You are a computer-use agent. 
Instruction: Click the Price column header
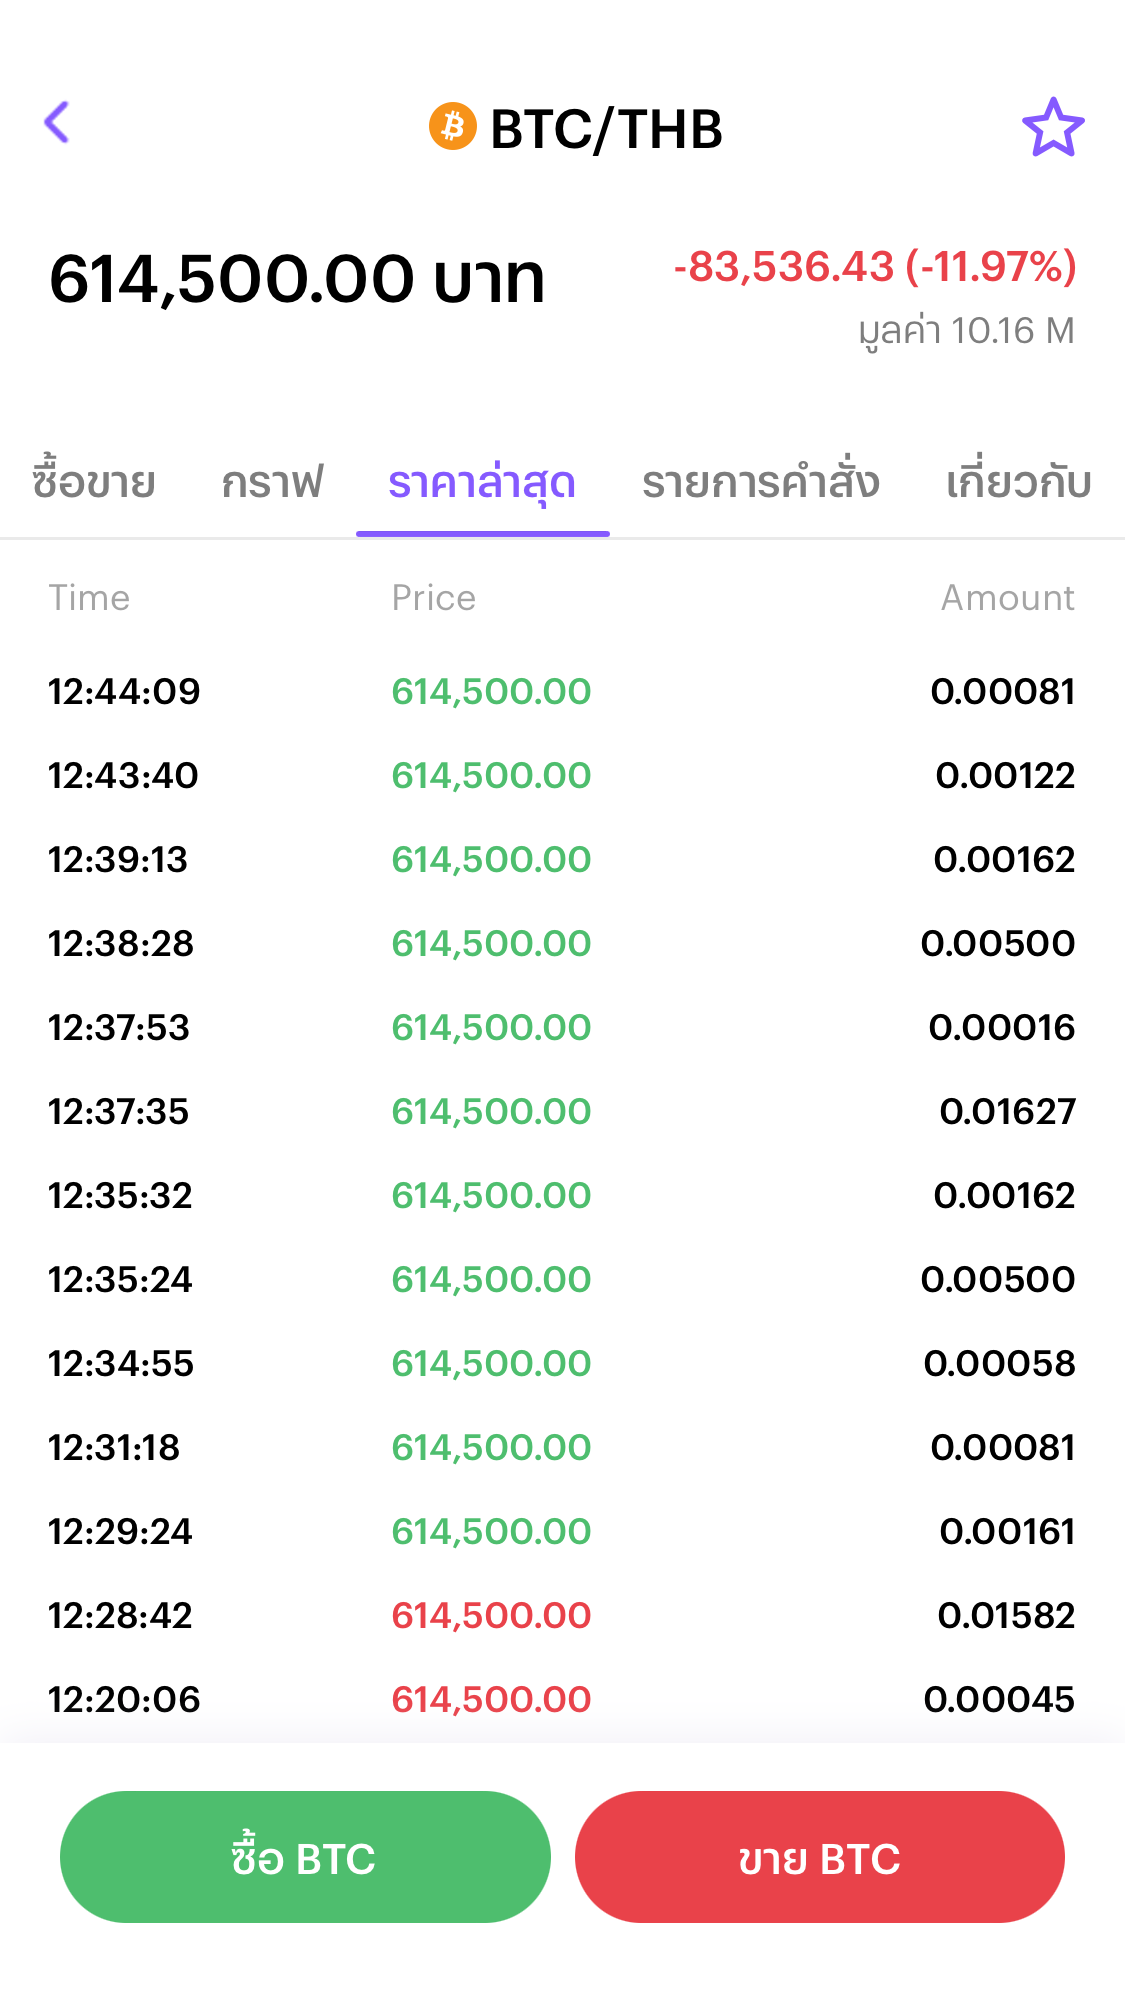[x=433, y=598]
